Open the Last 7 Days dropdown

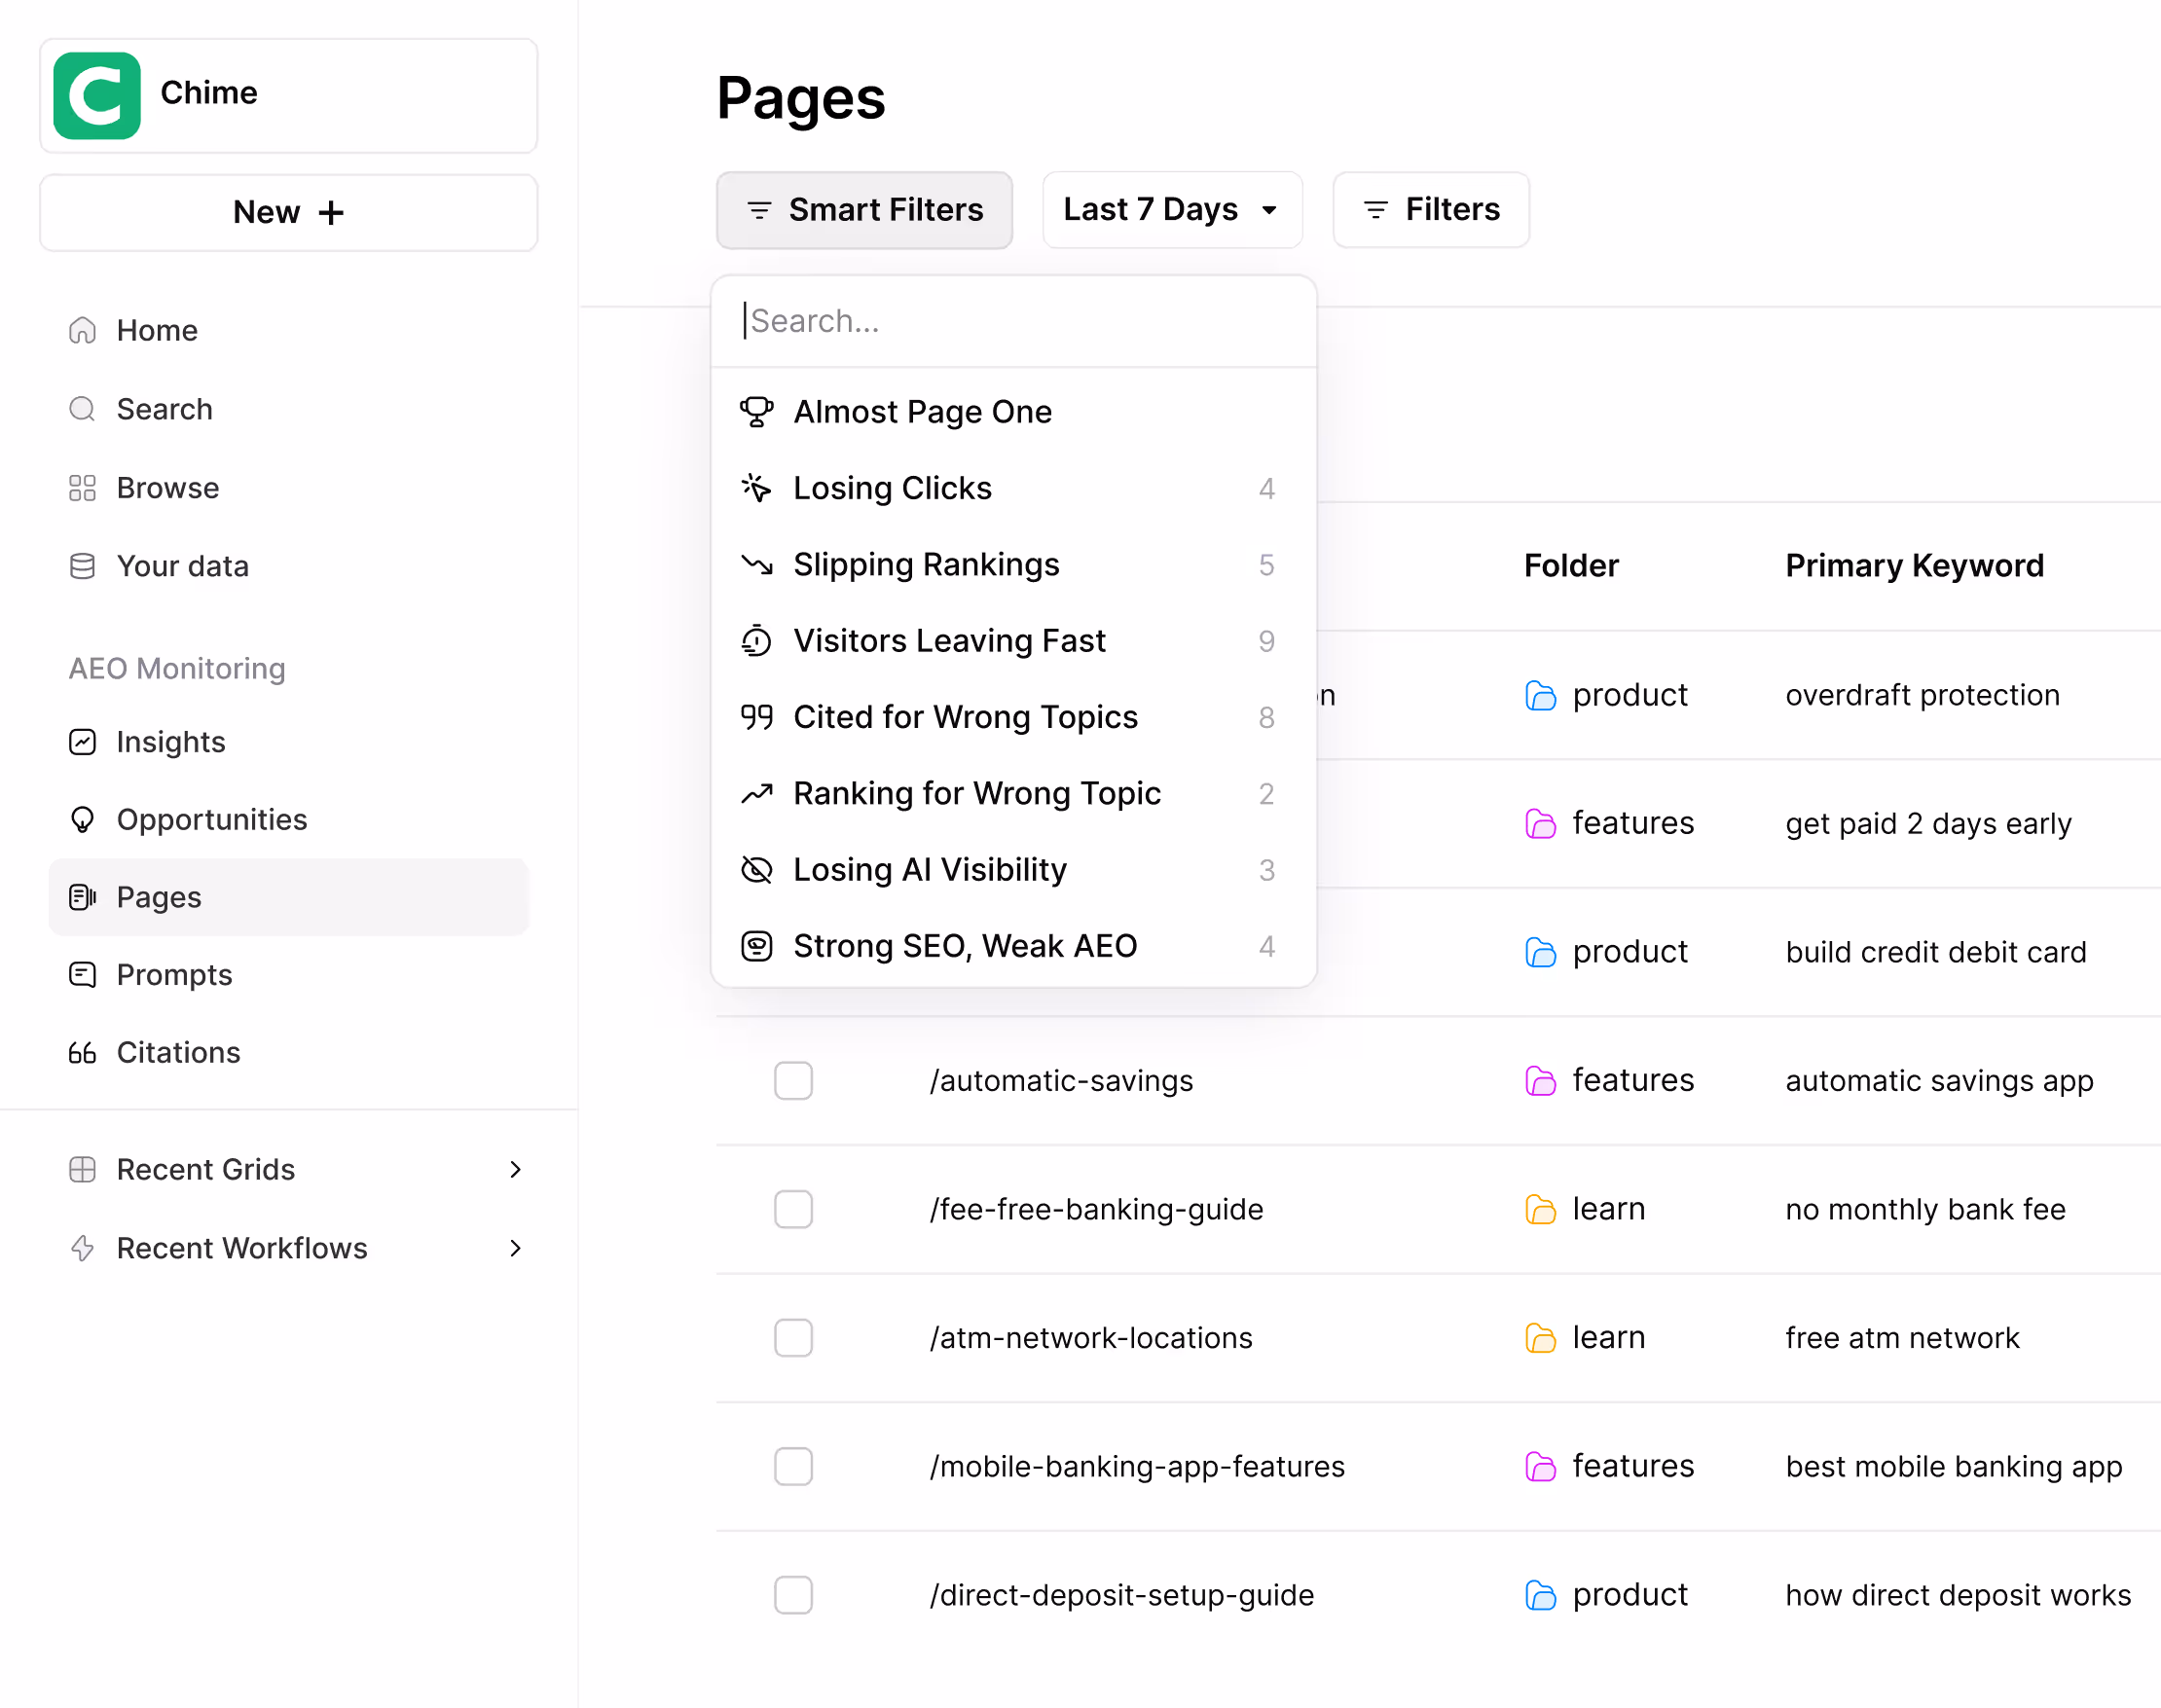1171,210
